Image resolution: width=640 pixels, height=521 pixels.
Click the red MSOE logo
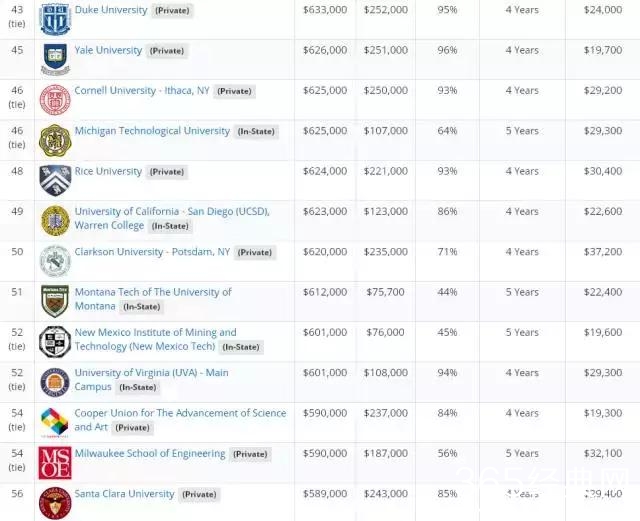55,462
